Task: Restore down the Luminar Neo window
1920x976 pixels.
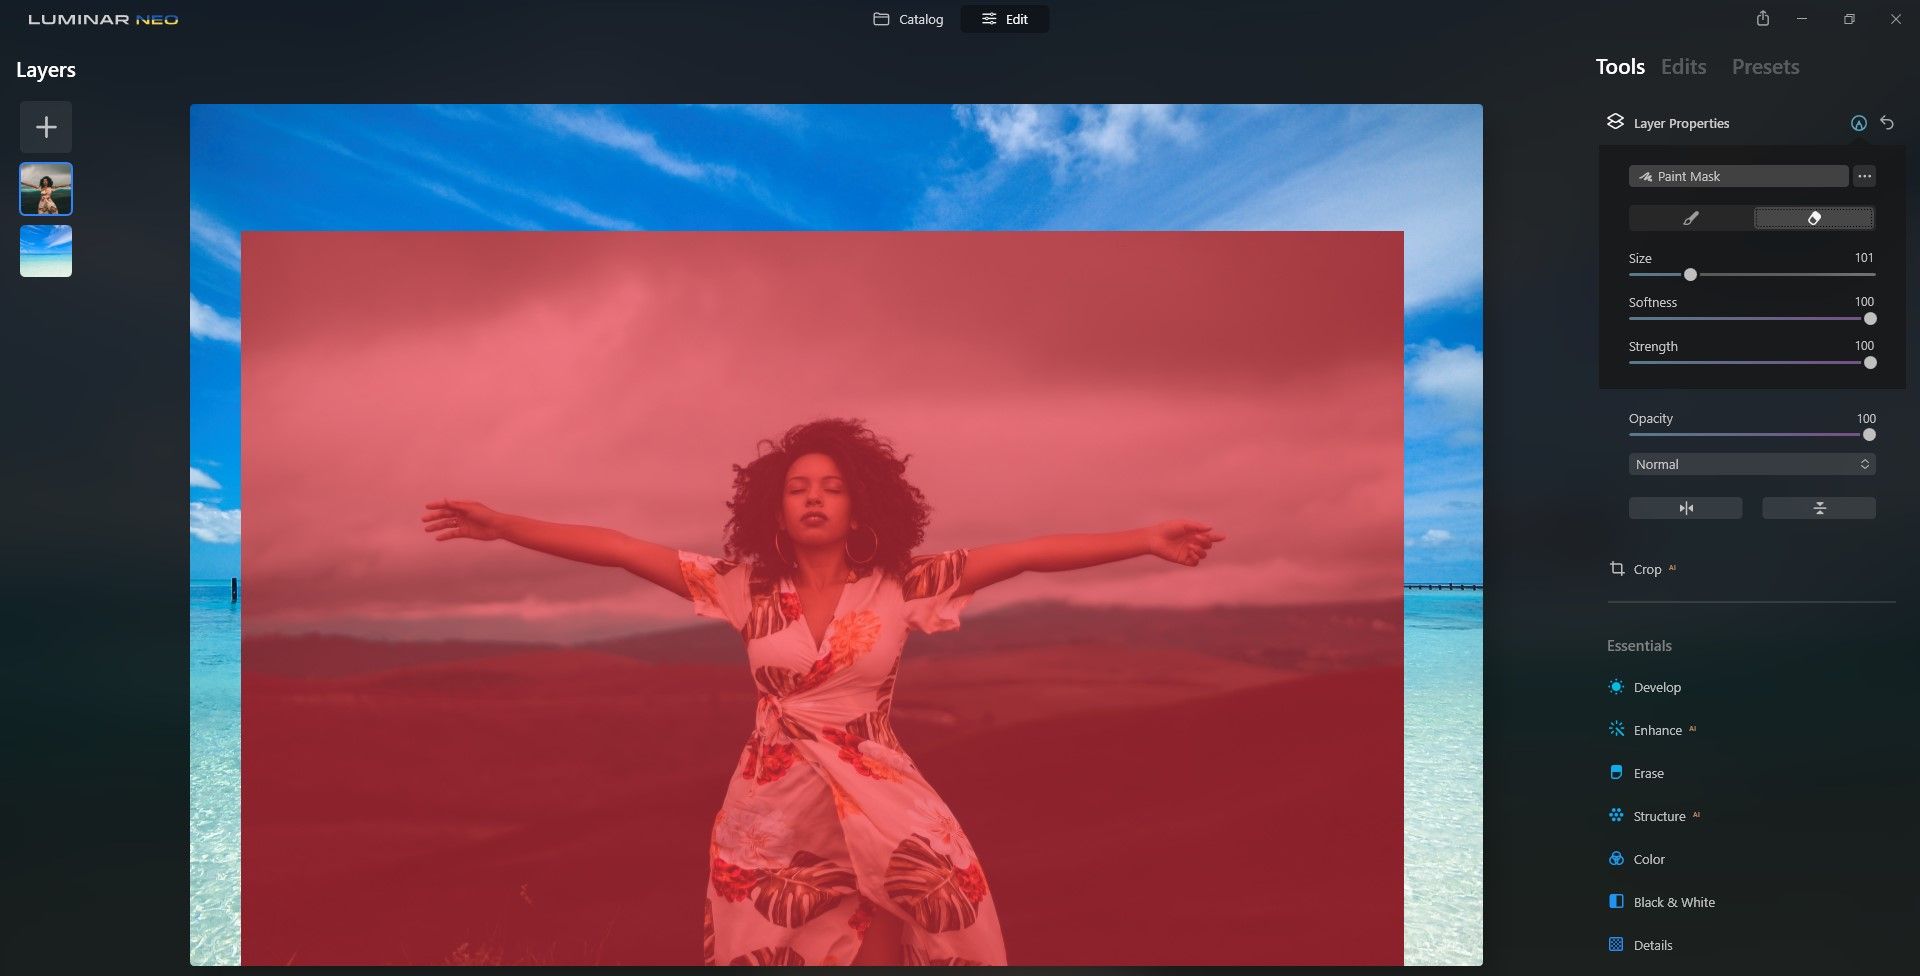Action: (x=1849, y=19)
